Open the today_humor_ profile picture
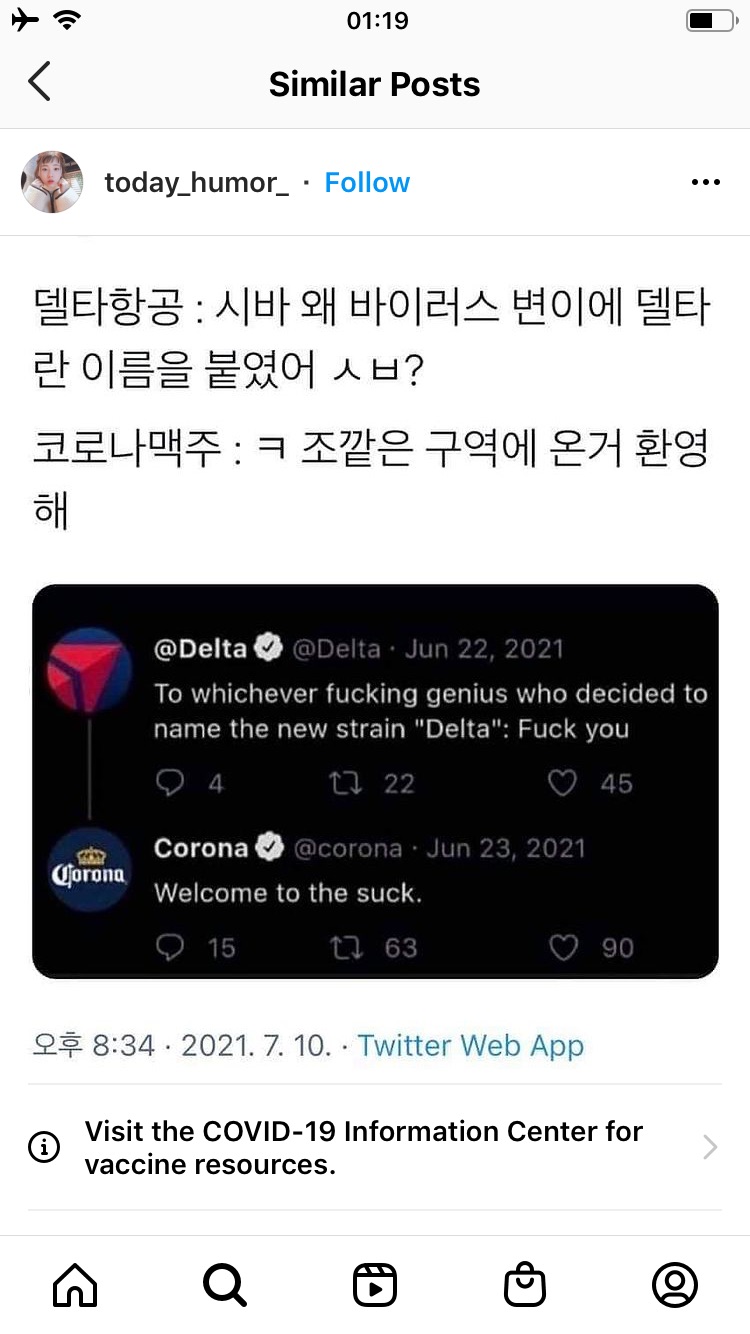Screen dimensions: 750x1334 (x=52, y=182)
